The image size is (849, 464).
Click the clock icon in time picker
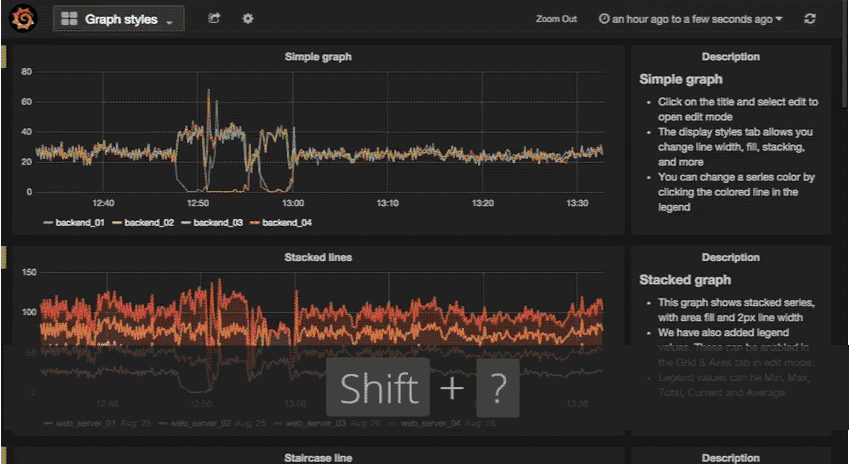click(x=603, y=19)
